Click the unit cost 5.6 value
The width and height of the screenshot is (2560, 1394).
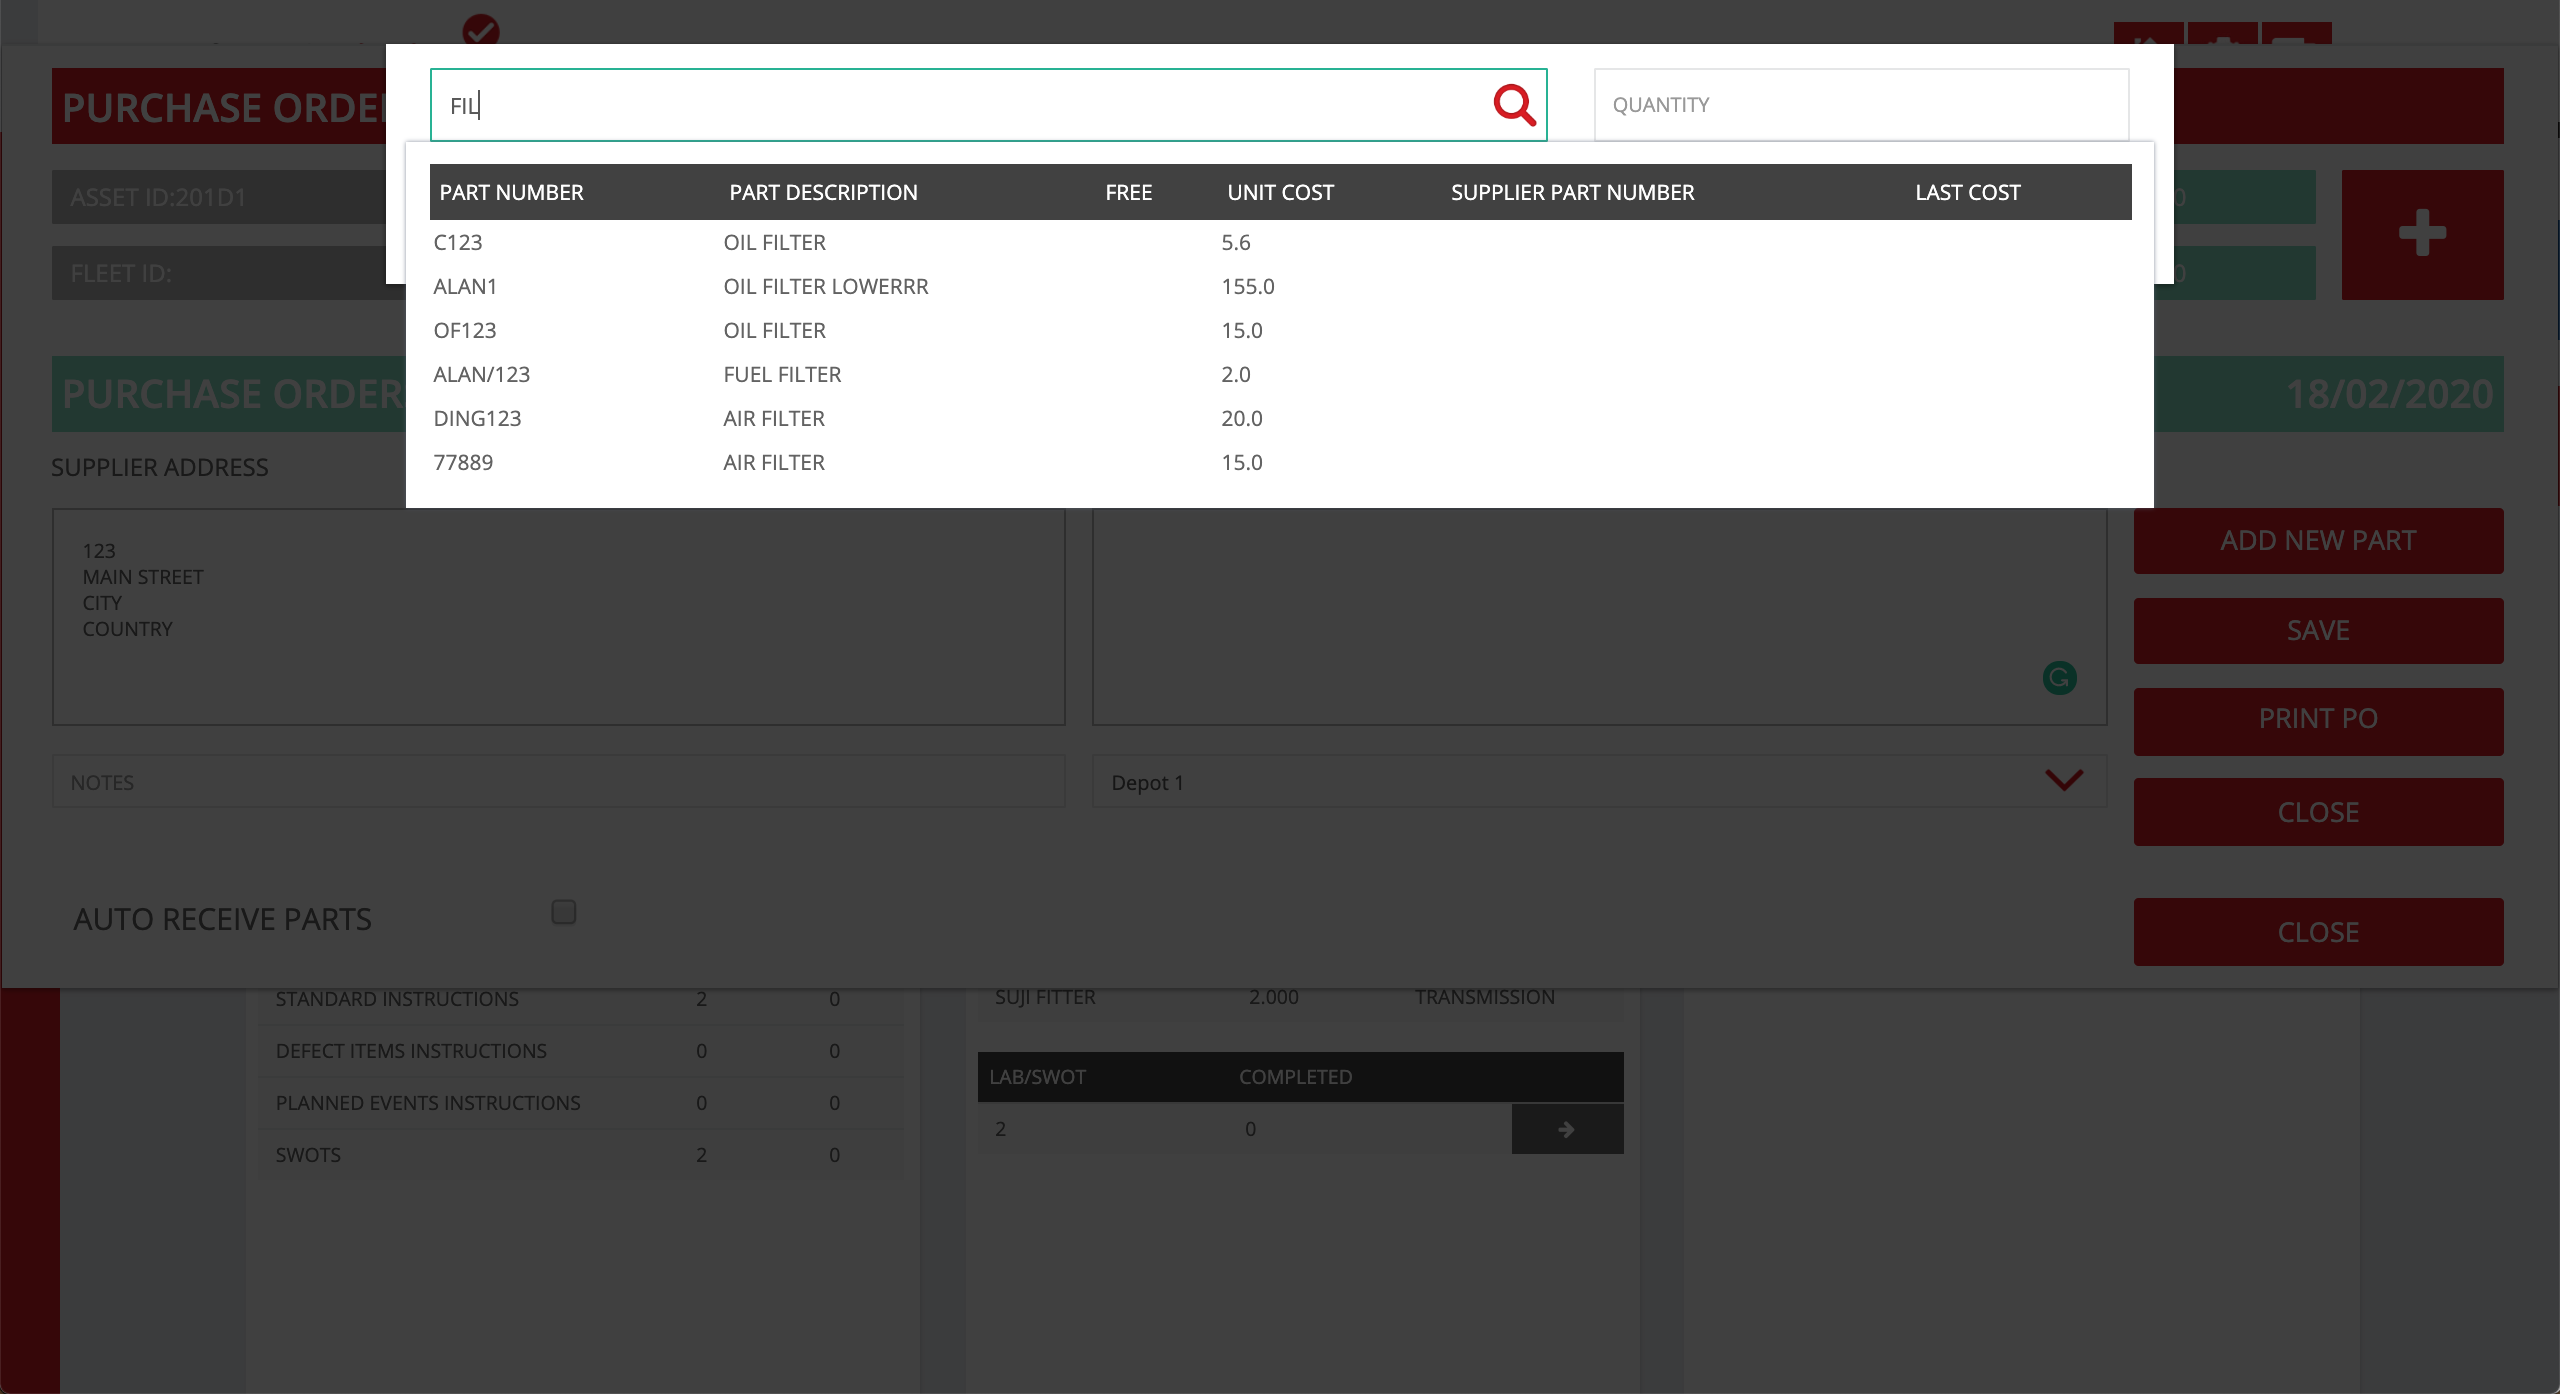click(x=1236, y=243)
